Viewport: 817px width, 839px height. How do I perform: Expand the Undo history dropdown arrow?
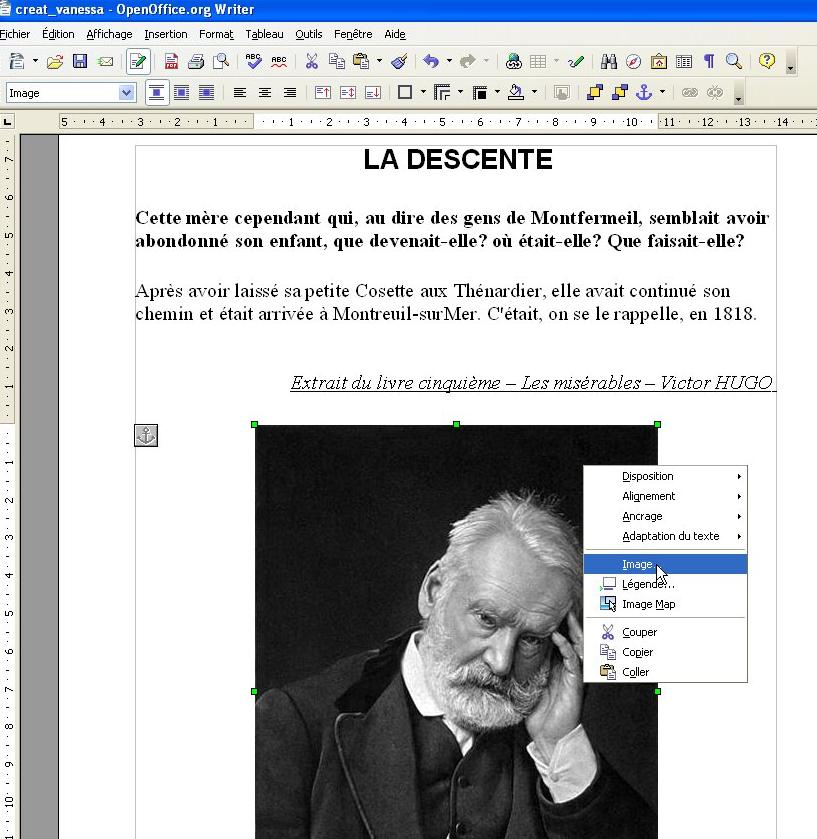tap(449, 62)
